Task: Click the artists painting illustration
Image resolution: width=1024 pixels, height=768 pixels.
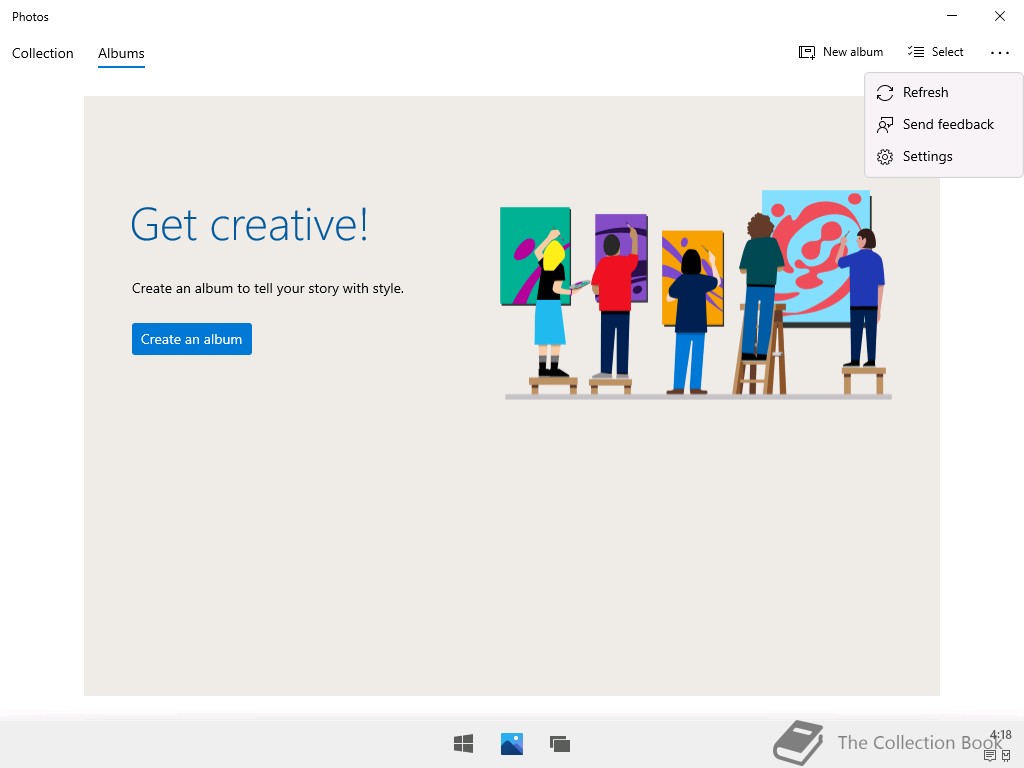Action: tap(697, 294)
